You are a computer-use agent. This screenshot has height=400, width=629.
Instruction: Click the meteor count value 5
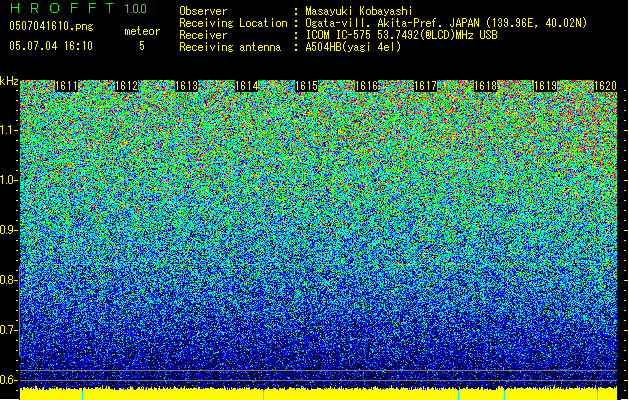142,46
